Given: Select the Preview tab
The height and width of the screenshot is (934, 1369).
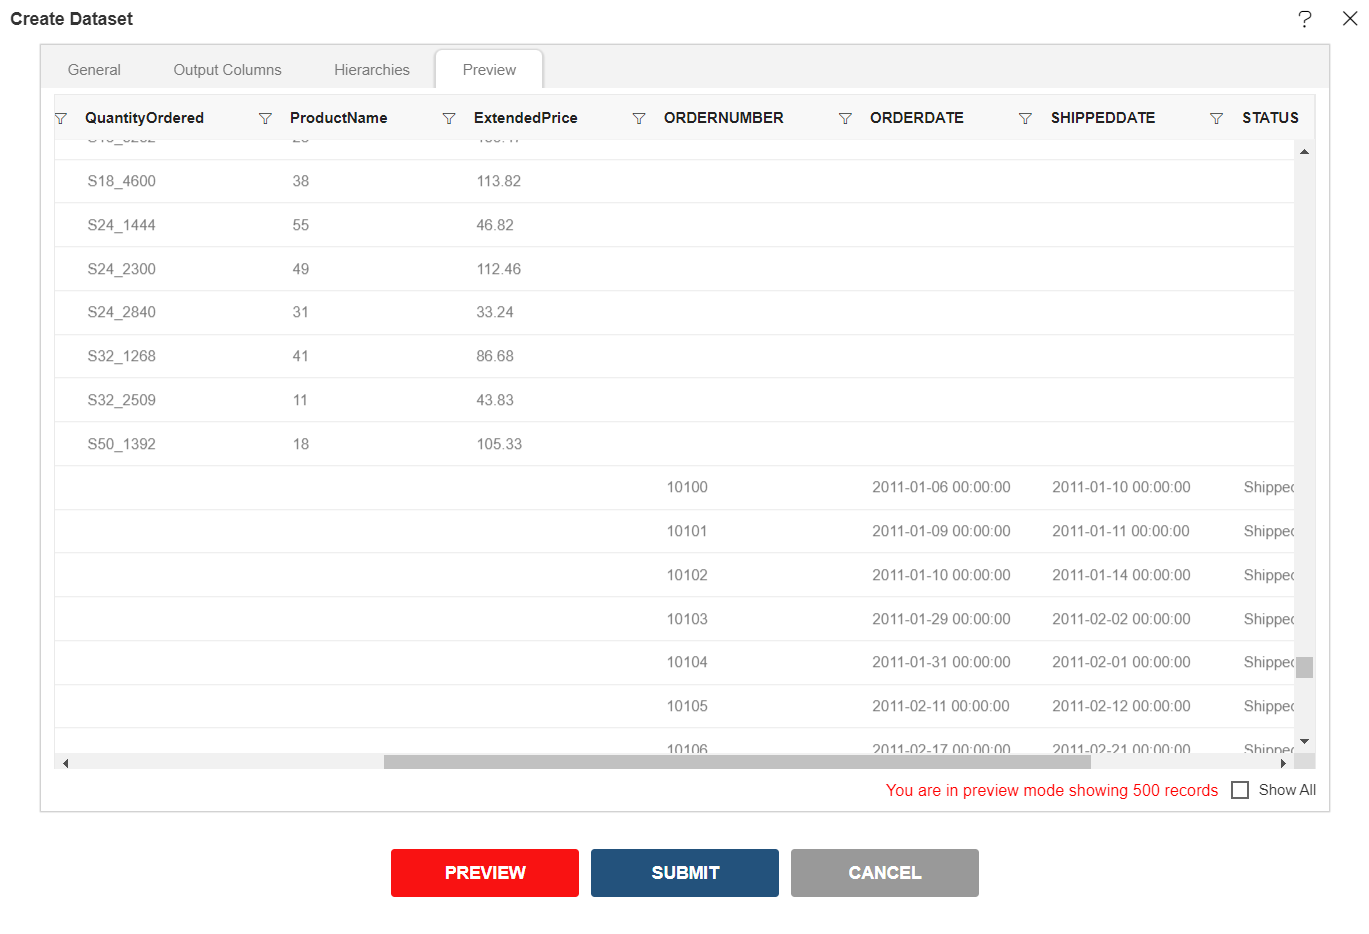Looking at the screenshot, I should click(x=489, y=70).
